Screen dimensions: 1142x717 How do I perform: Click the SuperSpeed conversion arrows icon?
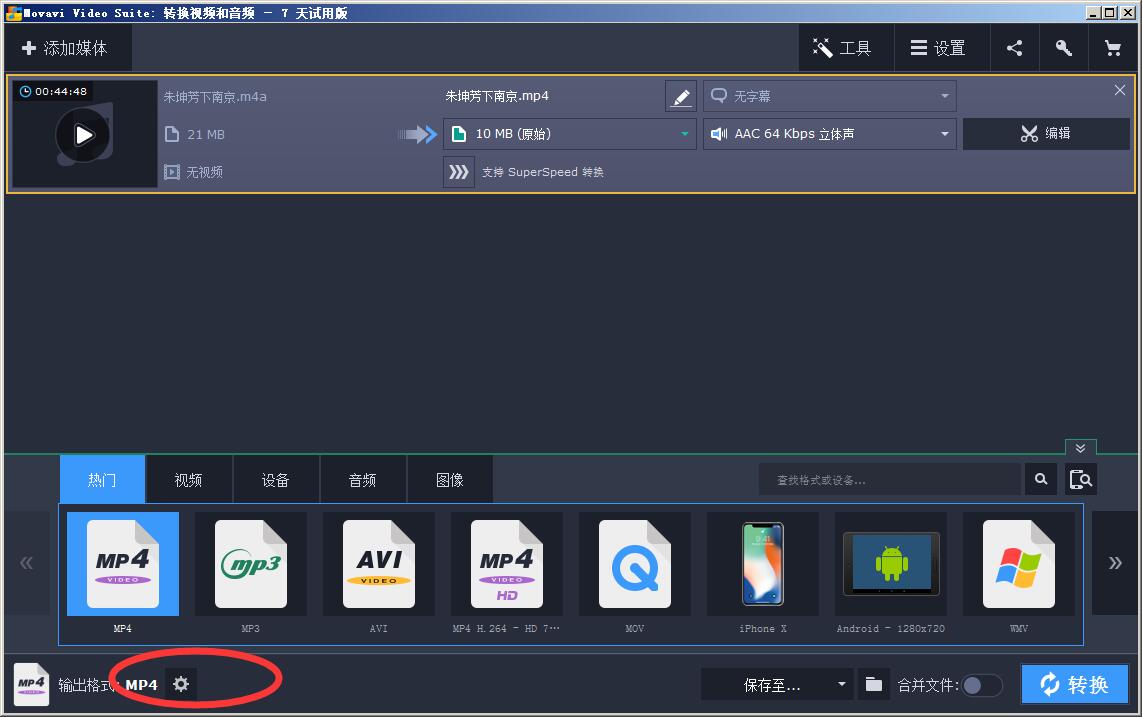tap(459, 172)
